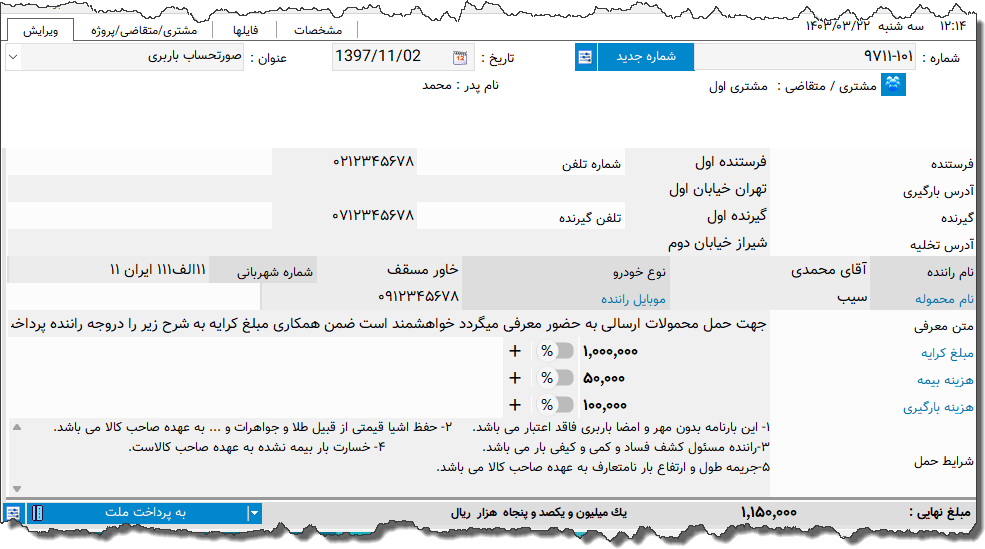
Task: Click the نام پدر : محمد text
Action: [460, 85]
